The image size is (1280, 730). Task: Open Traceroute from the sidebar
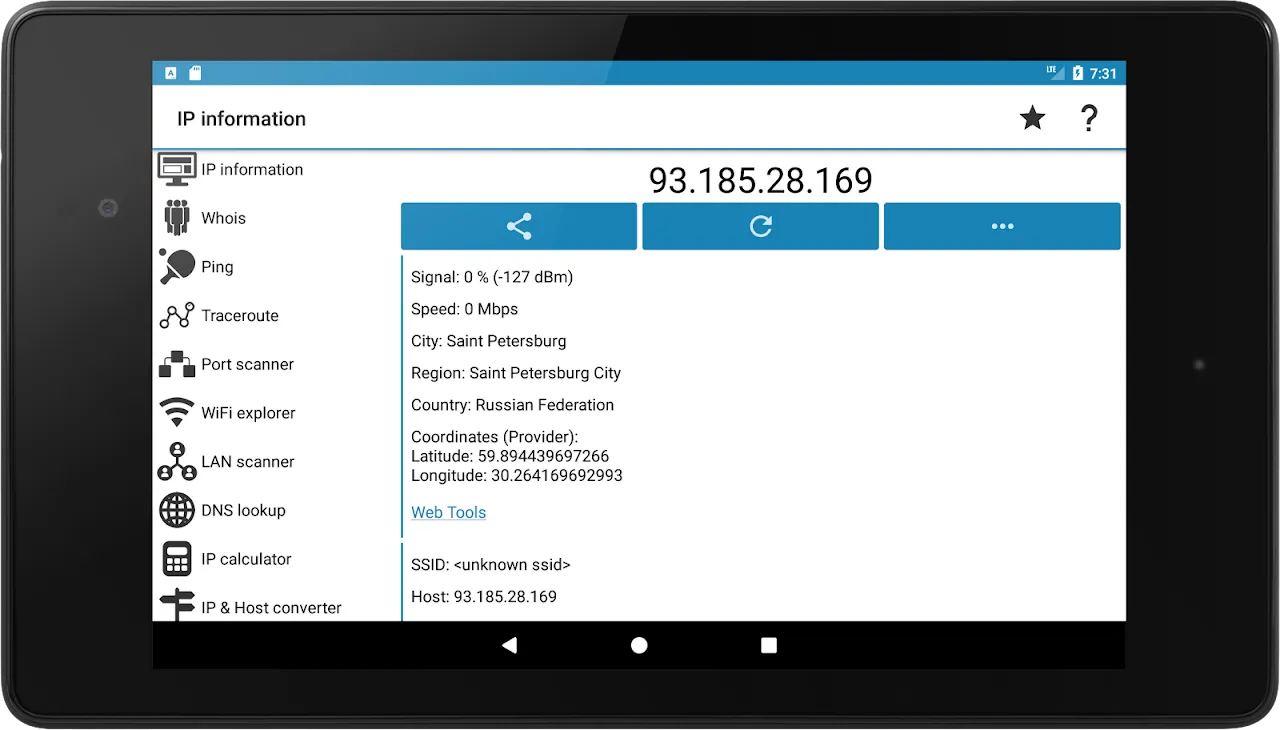point(239,316)
